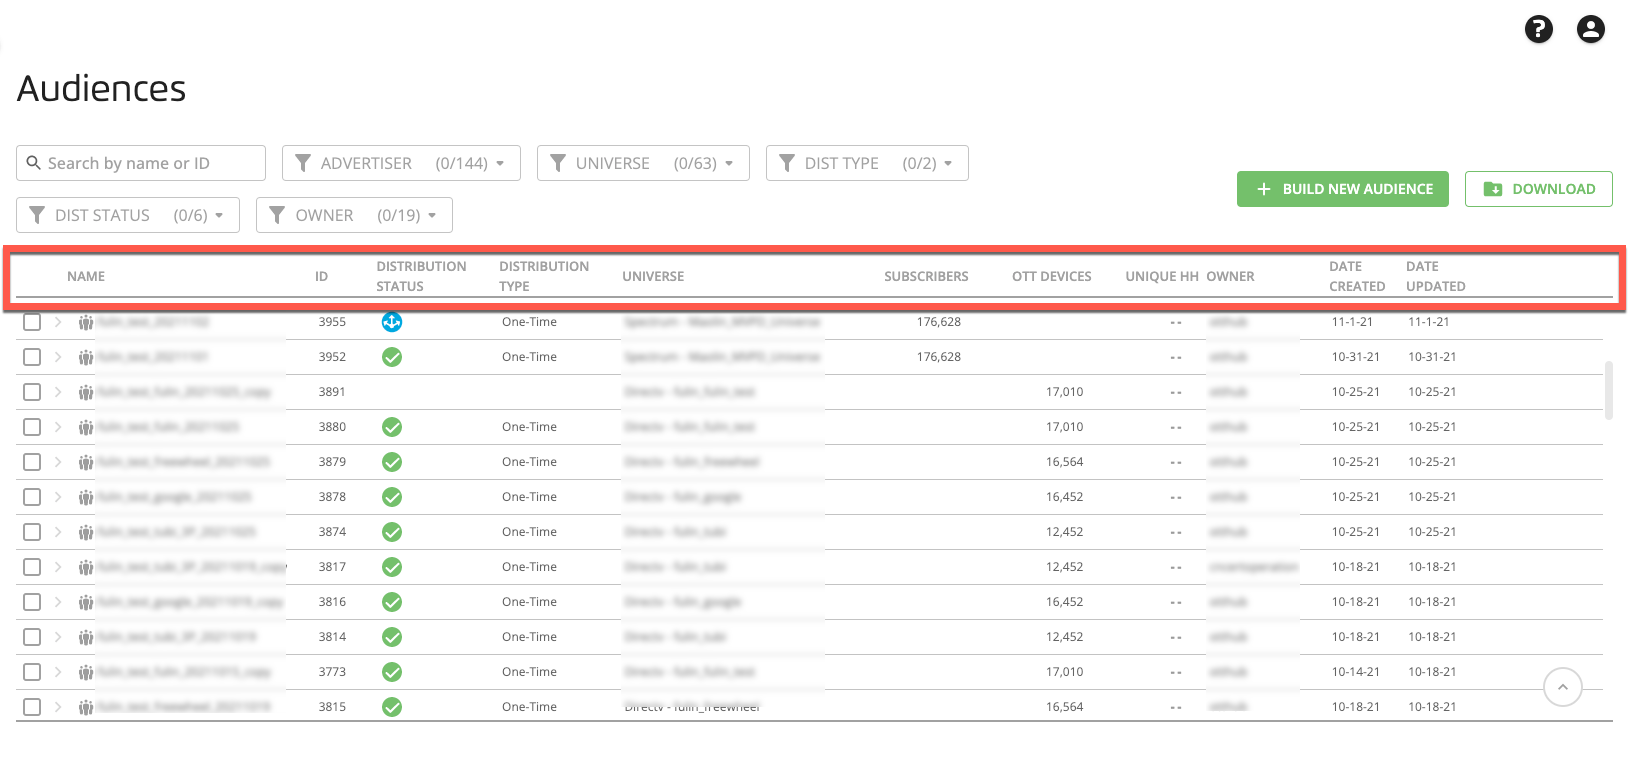Sort by the Distribution Status column header
The width and height of the screenshot is (1635, 761).
click(421, 276)
